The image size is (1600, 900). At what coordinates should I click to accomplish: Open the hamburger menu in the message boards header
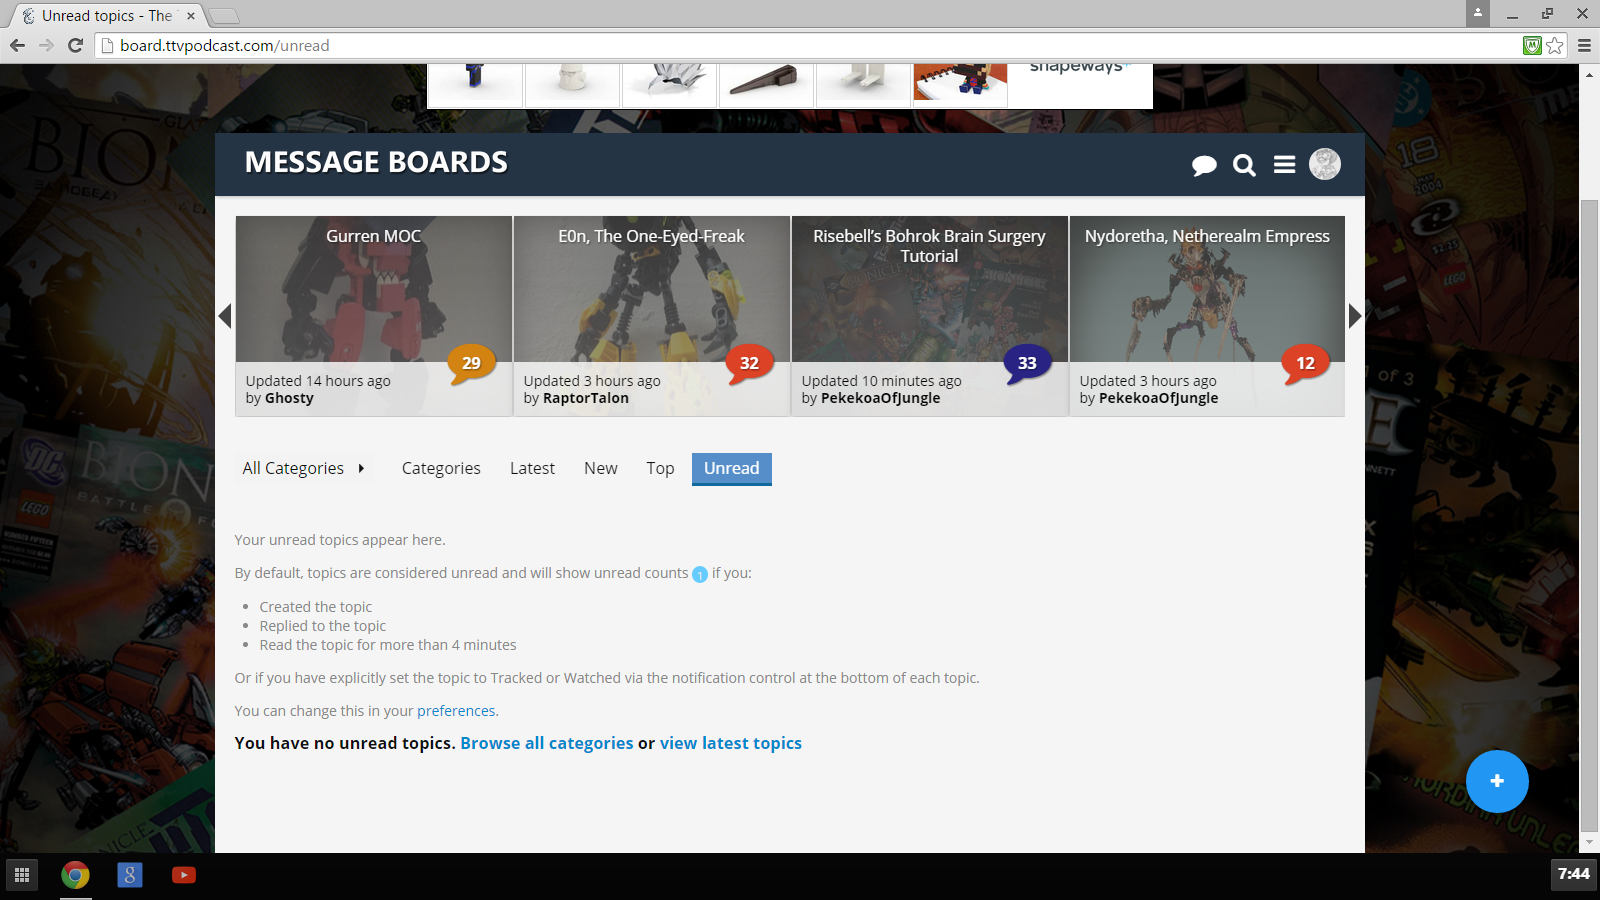point(1284,164)
